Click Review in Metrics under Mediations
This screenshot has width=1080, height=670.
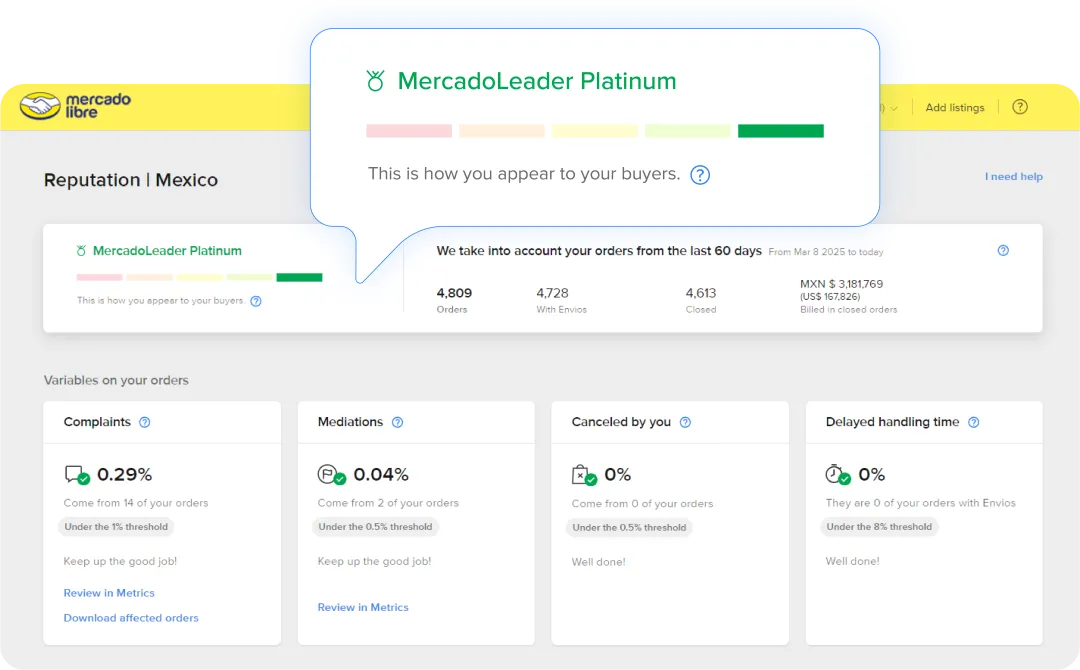363,607
